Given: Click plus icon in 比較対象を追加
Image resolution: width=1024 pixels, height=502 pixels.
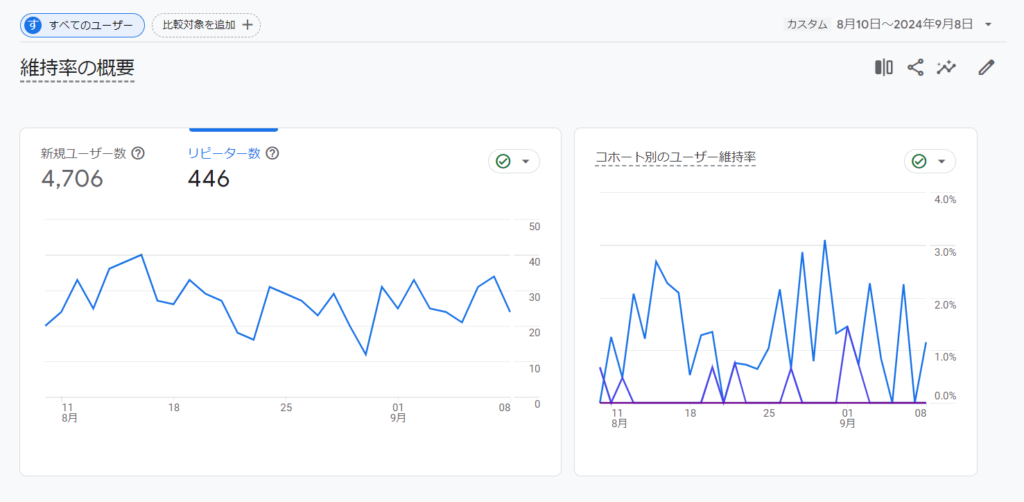Looking at the screenshot, I should (247, 25).
